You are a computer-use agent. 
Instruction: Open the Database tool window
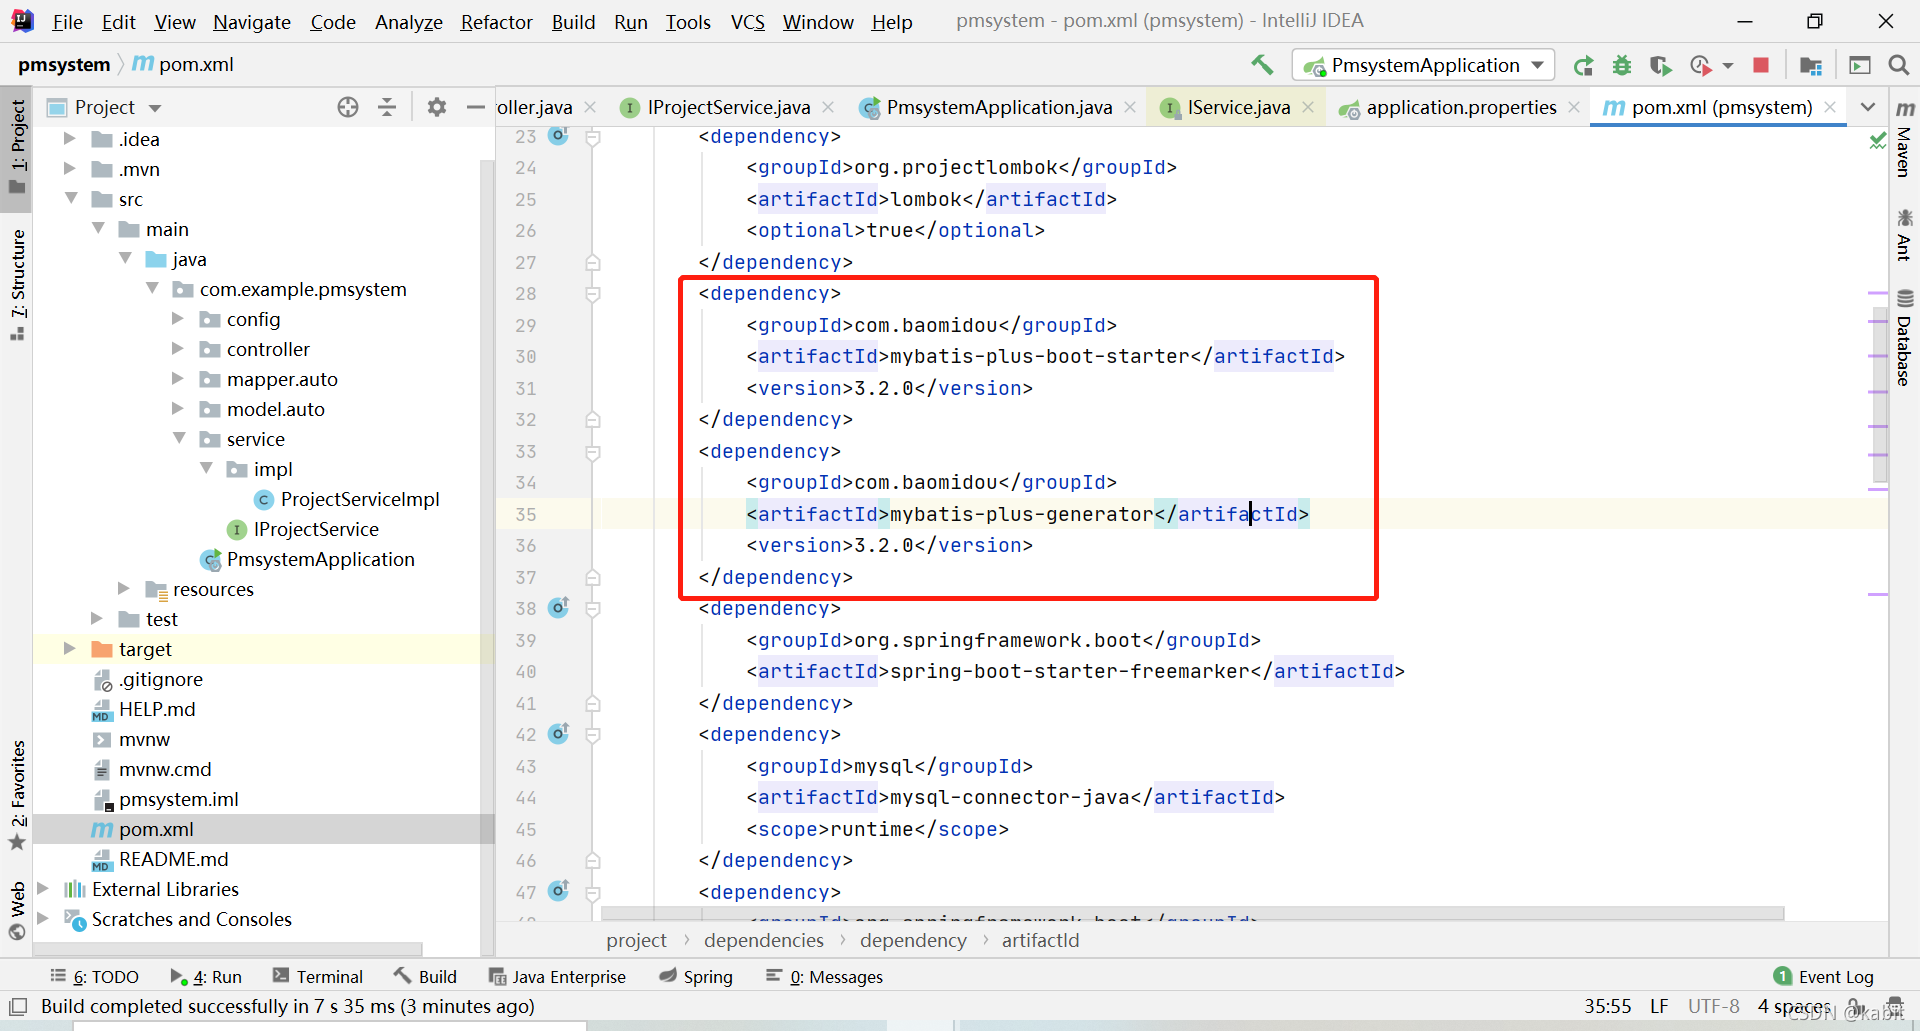[1904, 337]
